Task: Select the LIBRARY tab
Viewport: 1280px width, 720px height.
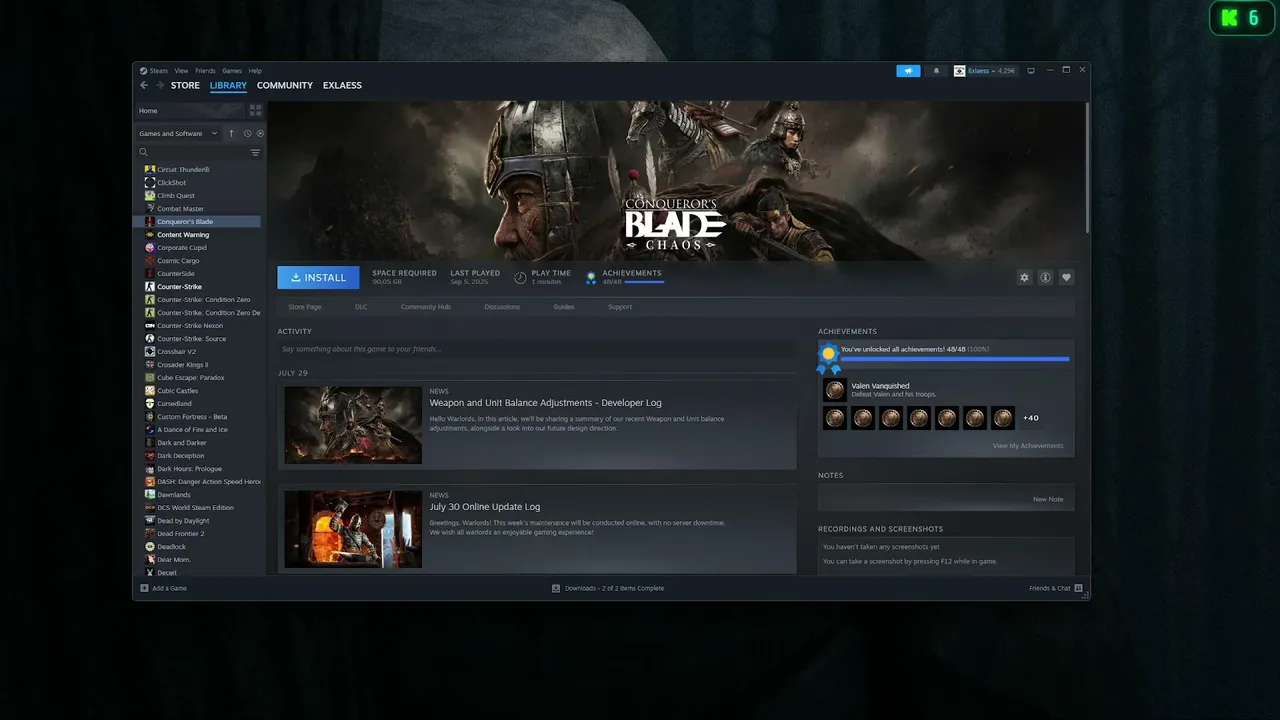Action: 228,86
